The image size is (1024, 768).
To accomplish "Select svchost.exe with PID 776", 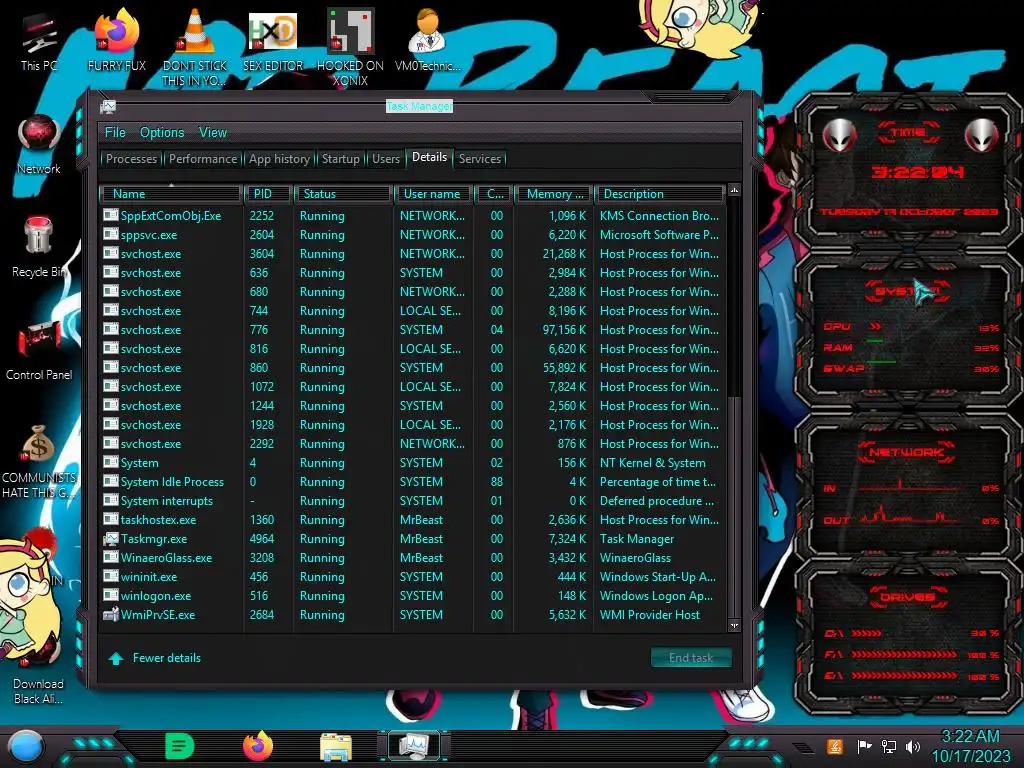I will click(413, 330).
